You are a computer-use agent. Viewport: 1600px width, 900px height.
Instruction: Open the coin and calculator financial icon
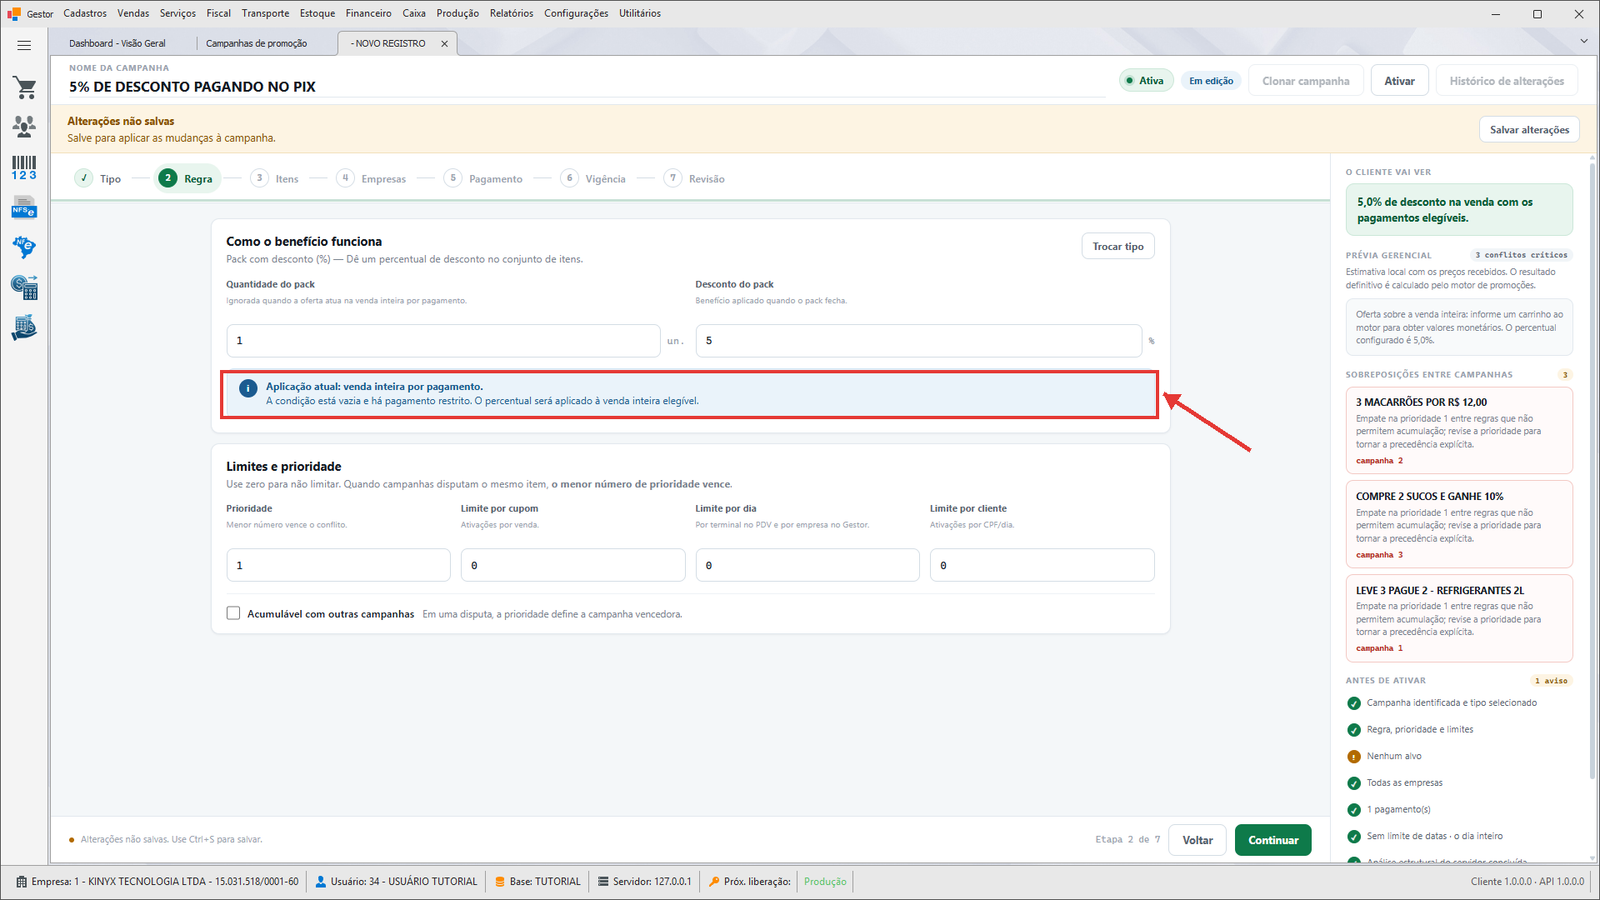tap(24, 288)
